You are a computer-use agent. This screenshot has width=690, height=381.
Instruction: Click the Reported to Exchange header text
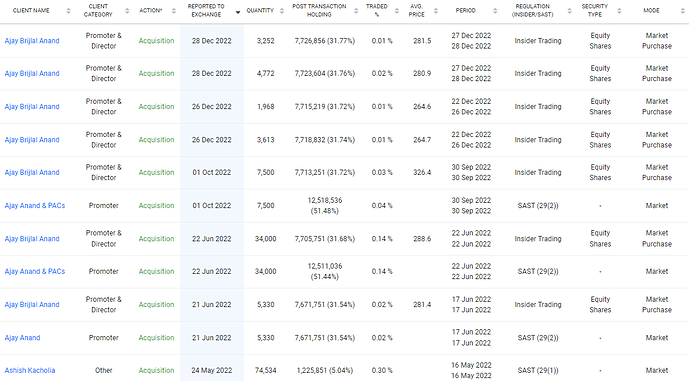[x=206, y=11]
